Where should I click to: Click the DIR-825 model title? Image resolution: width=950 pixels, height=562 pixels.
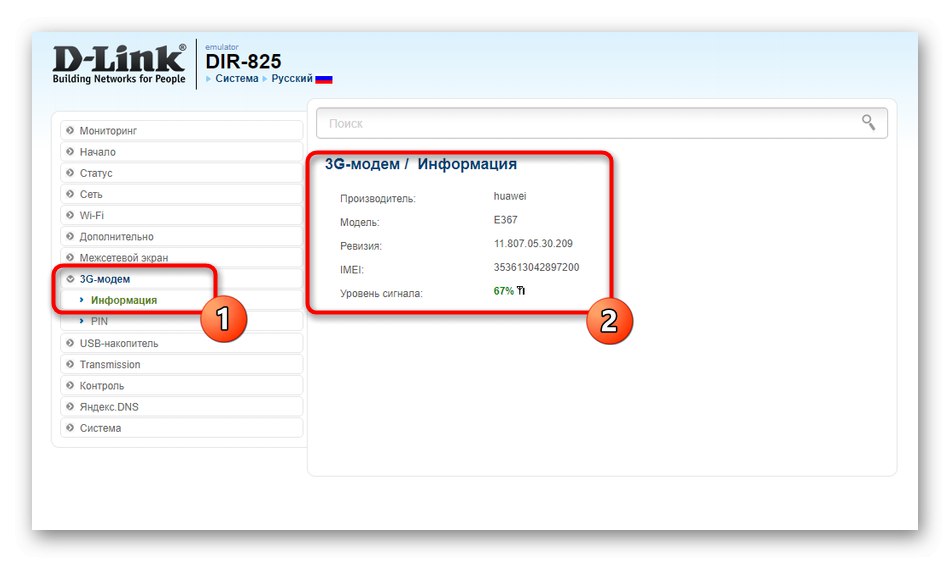pyautogui.click(x=243, y=61)
